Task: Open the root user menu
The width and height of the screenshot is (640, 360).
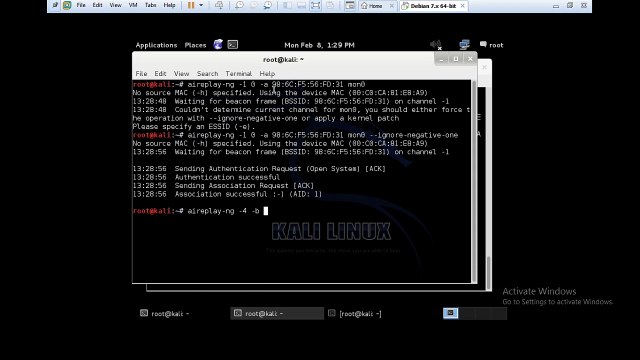Action: (x=492, y=45)
